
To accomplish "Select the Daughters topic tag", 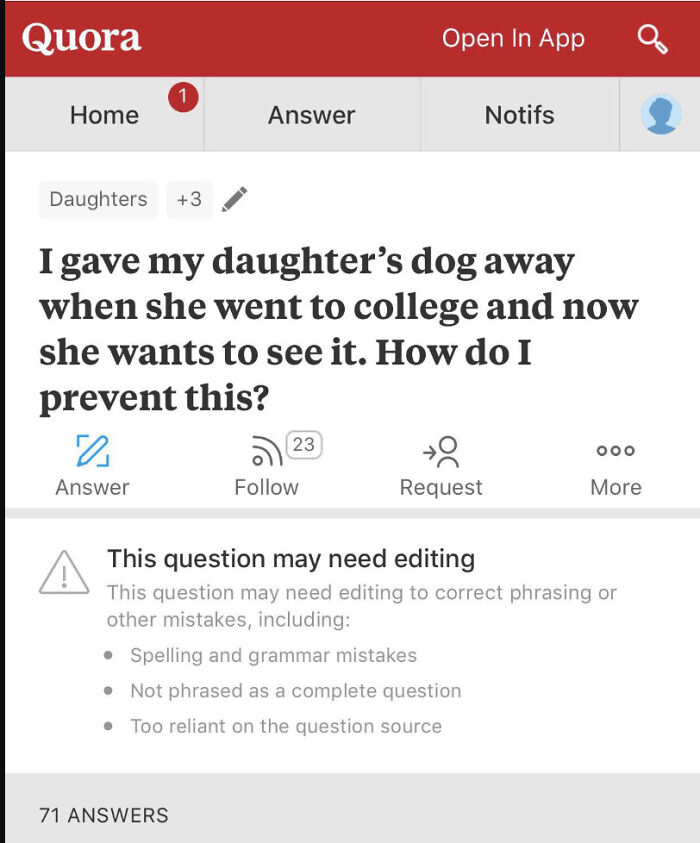I will [98, 199].
